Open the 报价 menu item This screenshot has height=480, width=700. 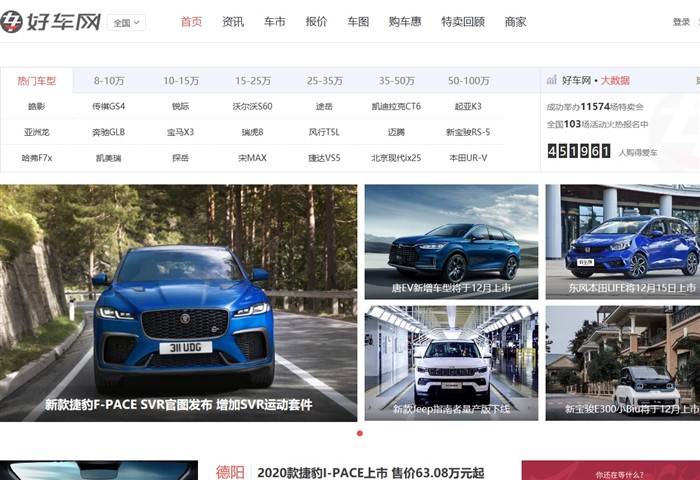[317, 21]
